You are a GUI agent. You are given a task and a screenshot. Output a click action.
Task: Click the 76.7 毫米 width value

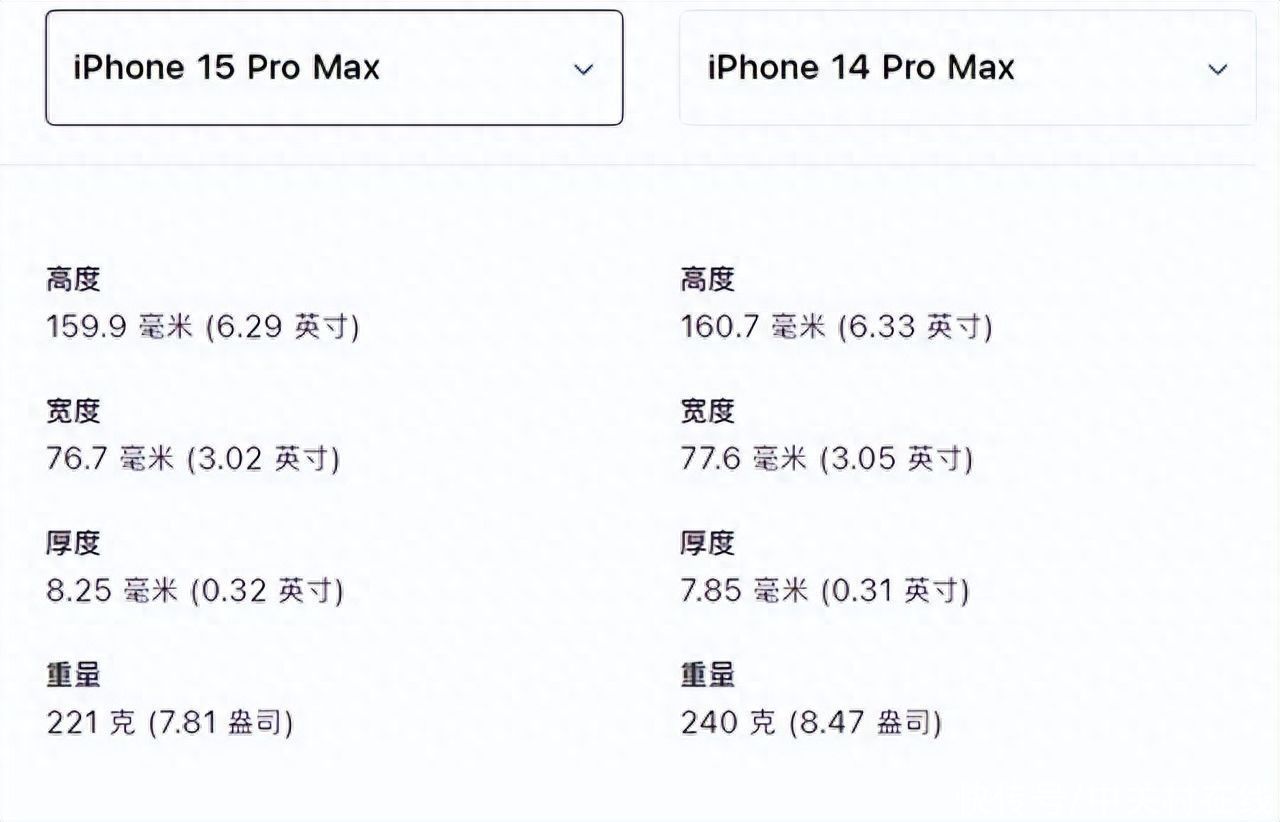point(193,459)
